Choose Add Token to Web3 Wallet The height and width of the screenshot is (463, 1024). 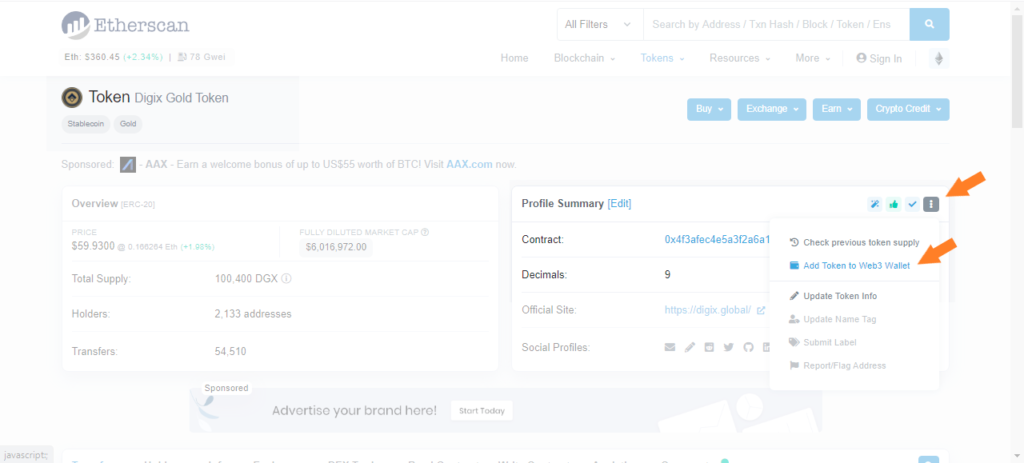point(850,266)
